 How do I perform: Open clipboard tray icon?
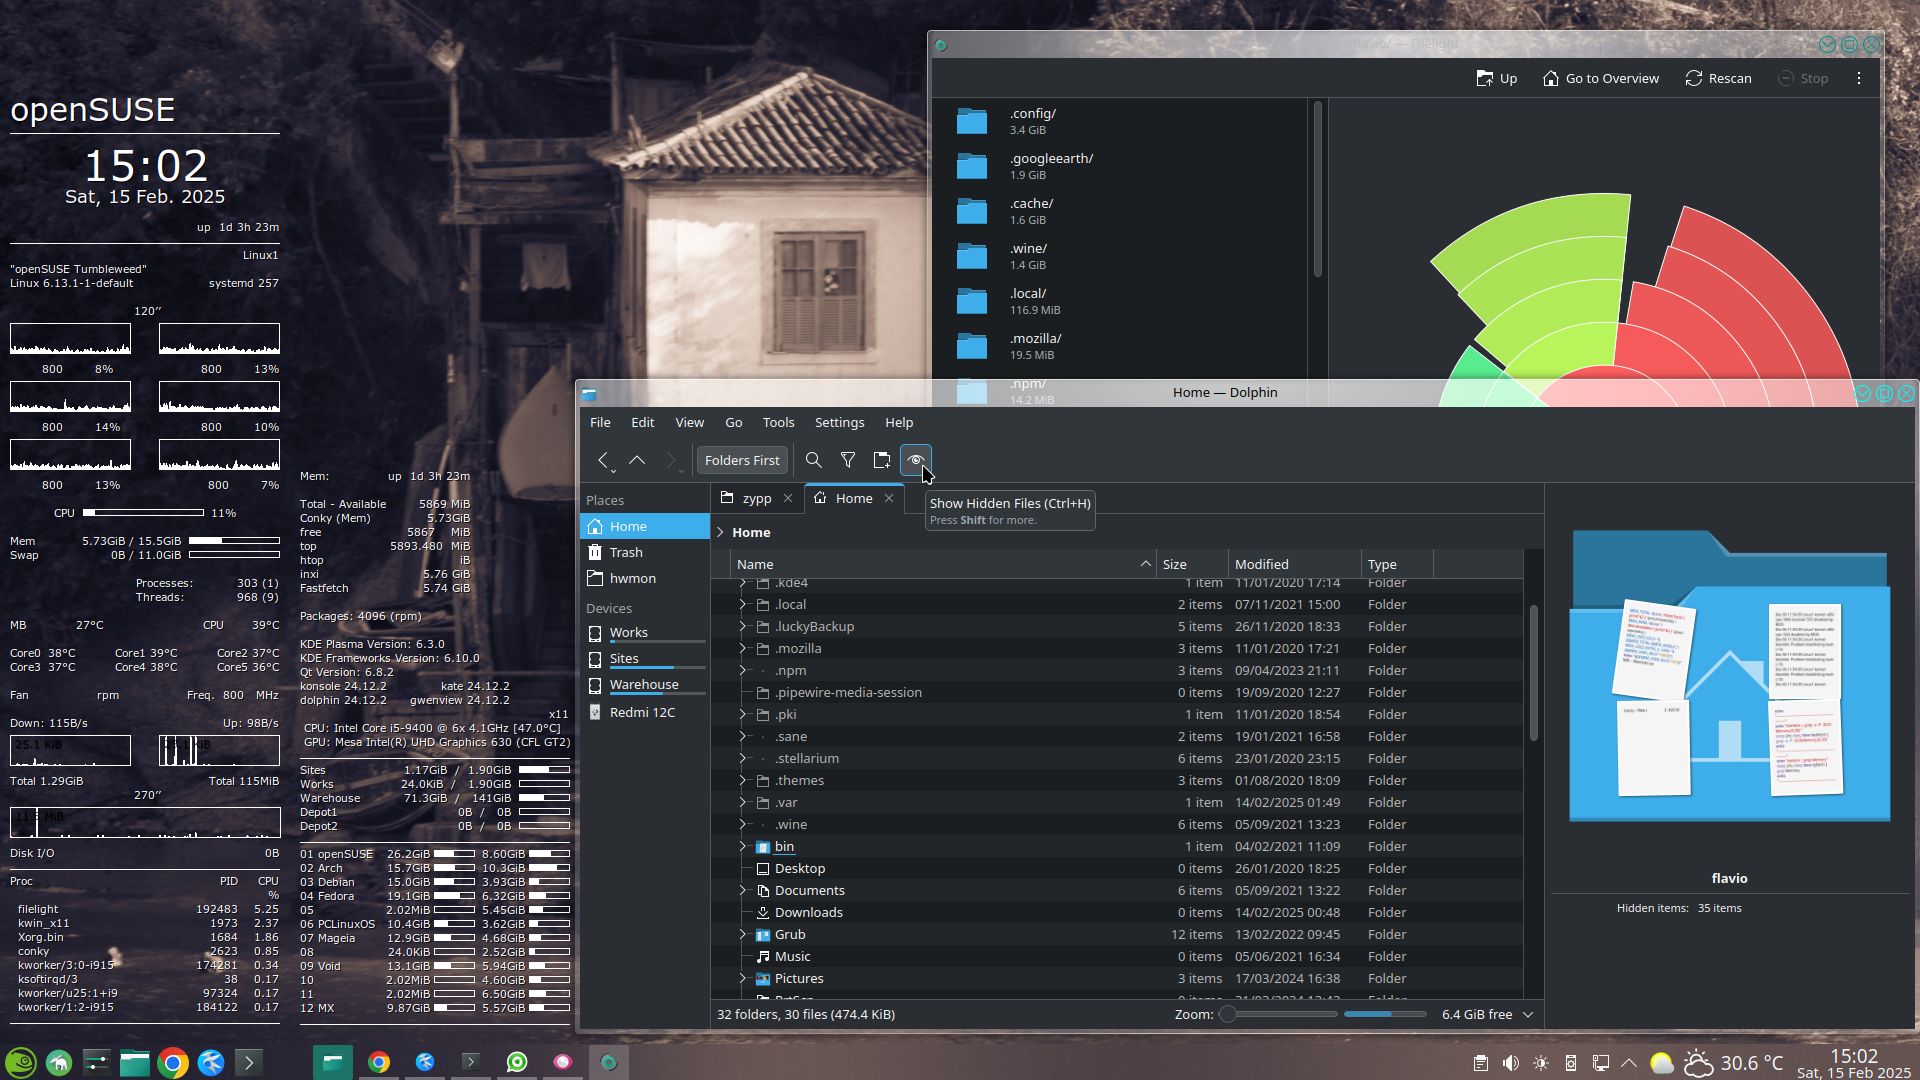click(x=1481, y=1063)
